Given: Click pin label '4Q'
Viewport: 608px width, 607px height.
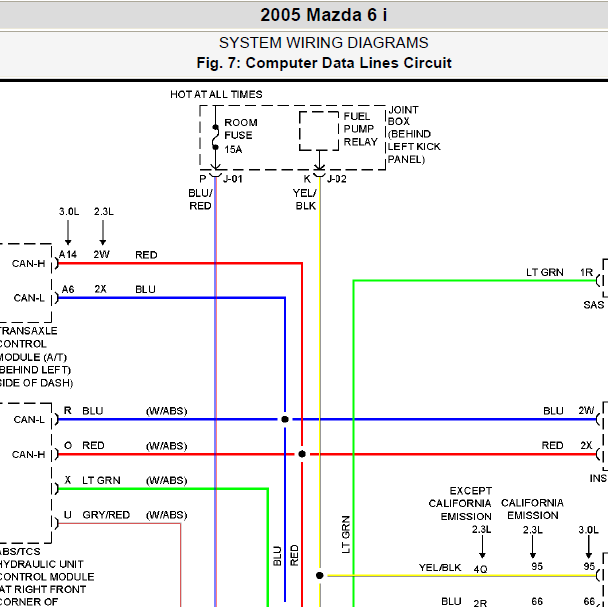Looking at the screenshot, I should click(x=480, y=569).
